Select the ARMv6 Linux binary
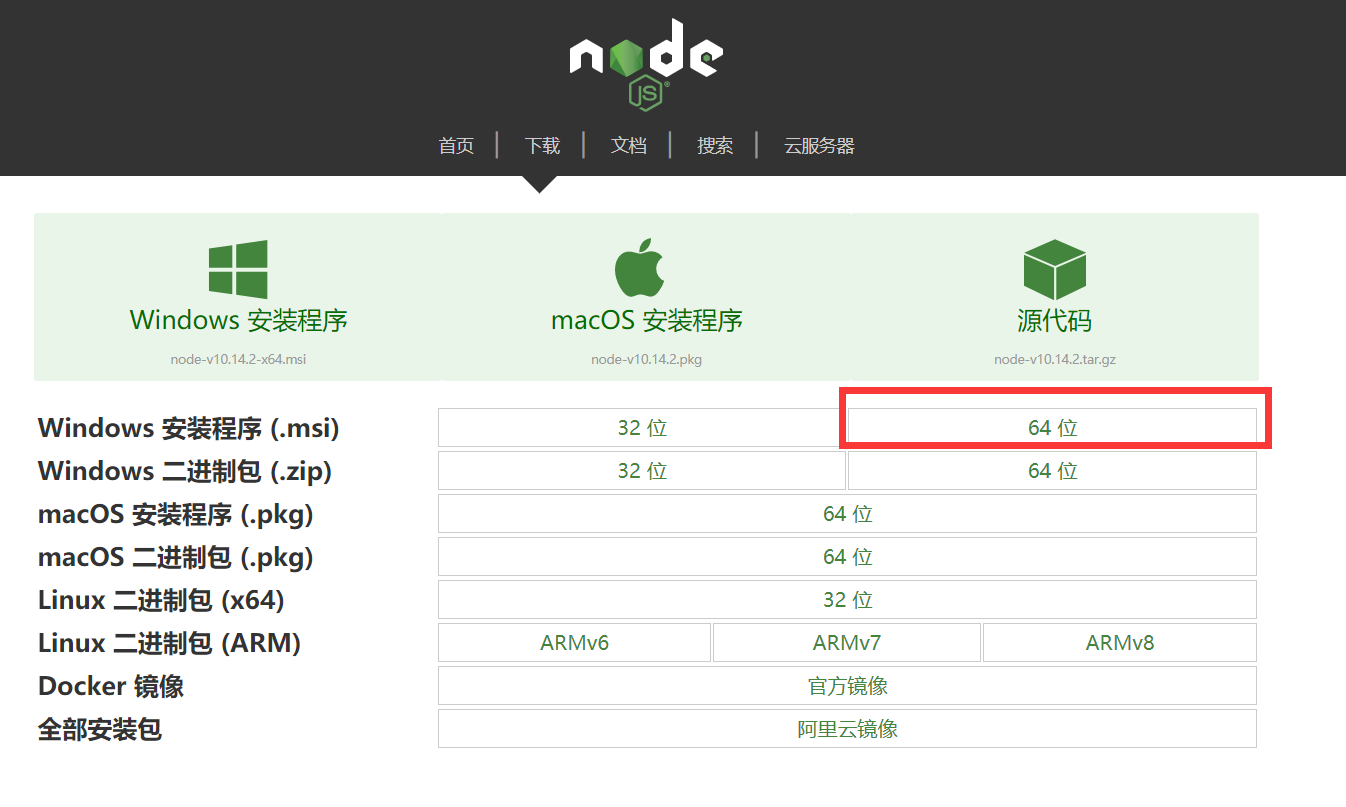The image size is (1346, 807). (x=574, y=643)
